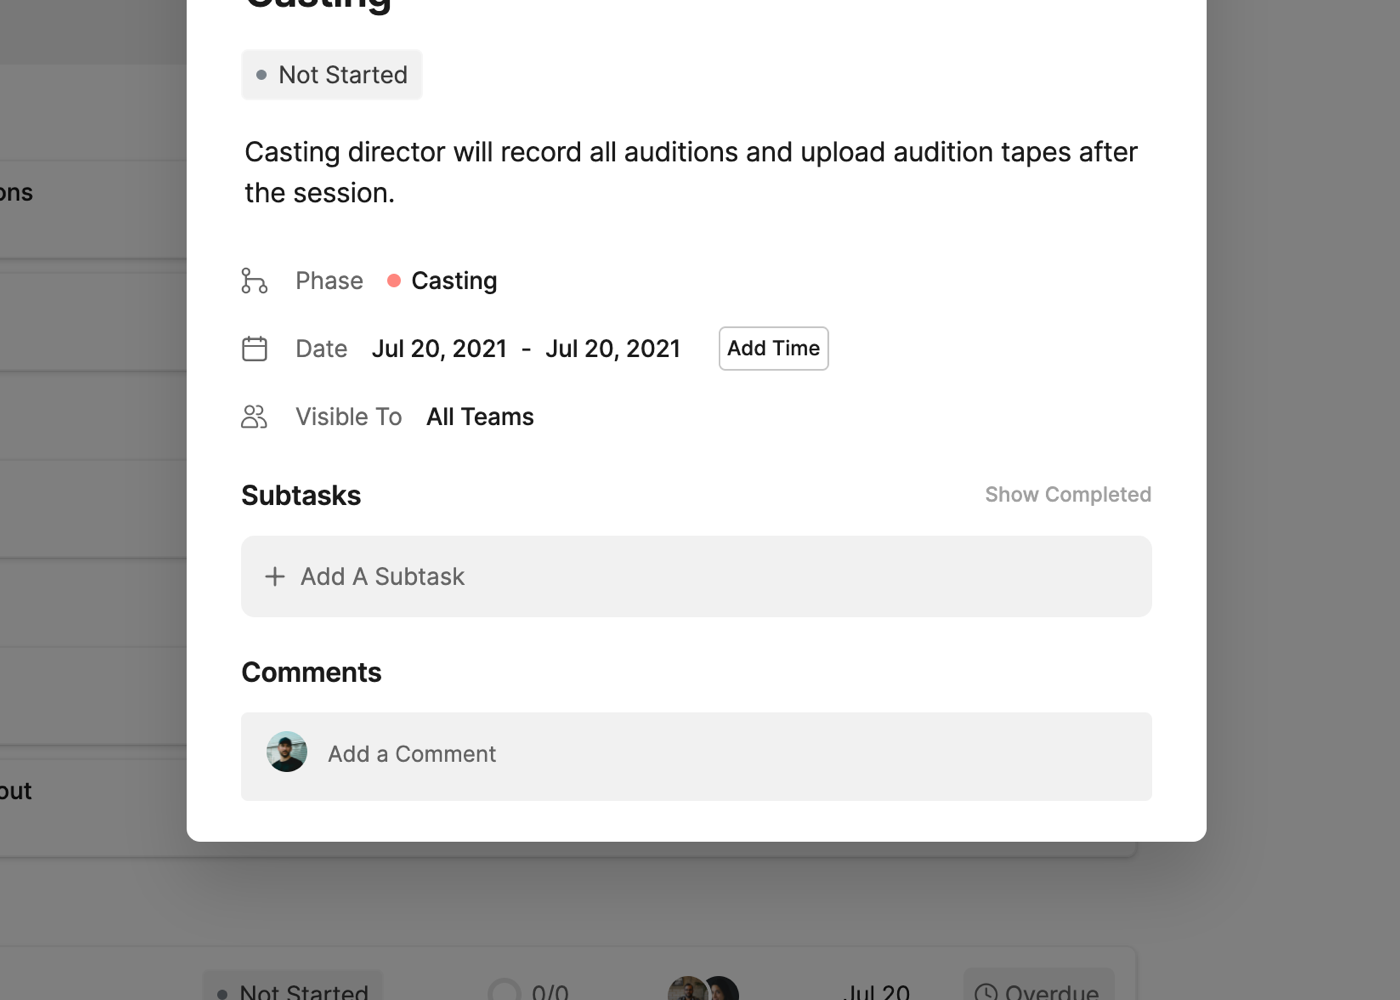Click the red Casting phase color dot
This screenshot has height=1000, width=1400.
pos(394,281)
